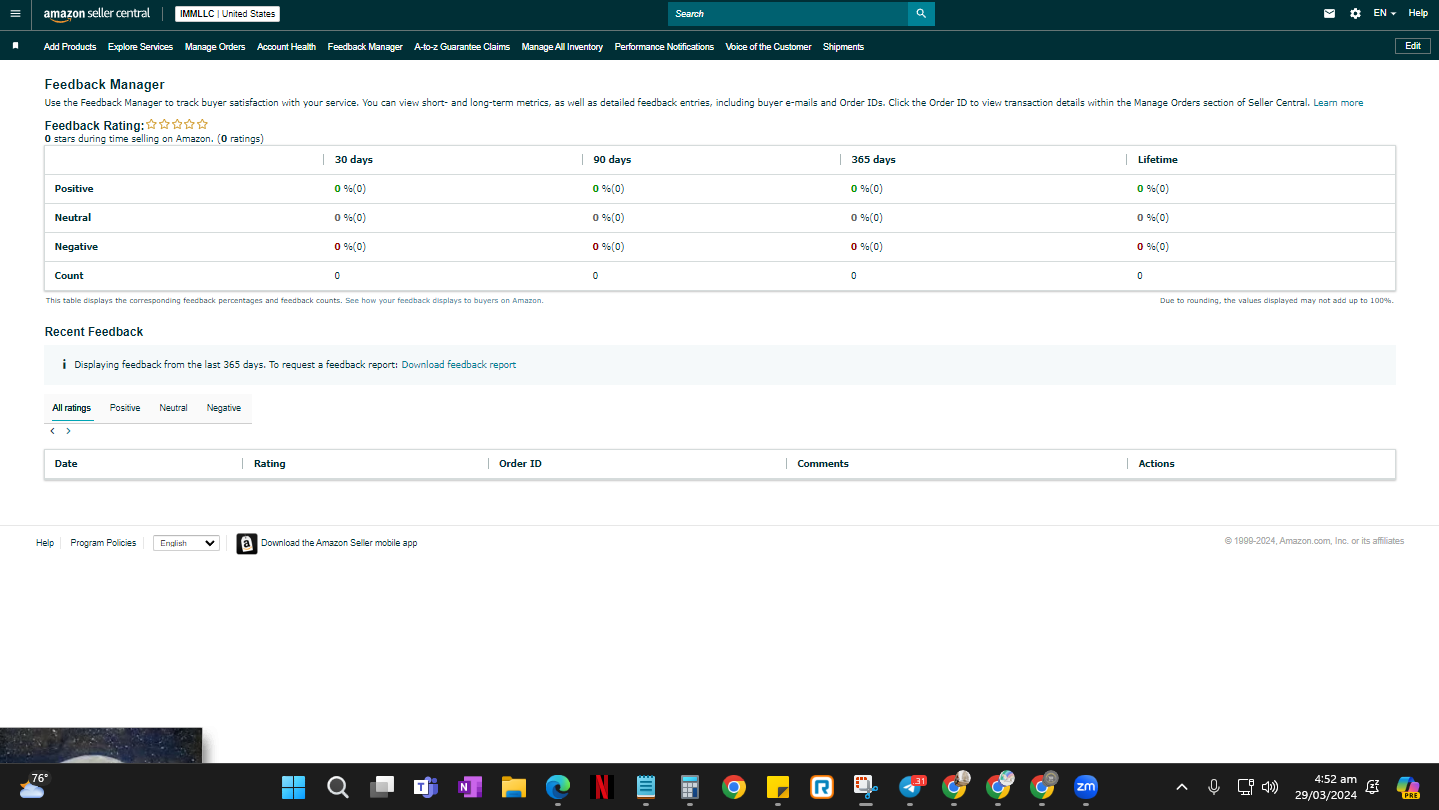Open the EN language dropdown

pos(1385,14)
